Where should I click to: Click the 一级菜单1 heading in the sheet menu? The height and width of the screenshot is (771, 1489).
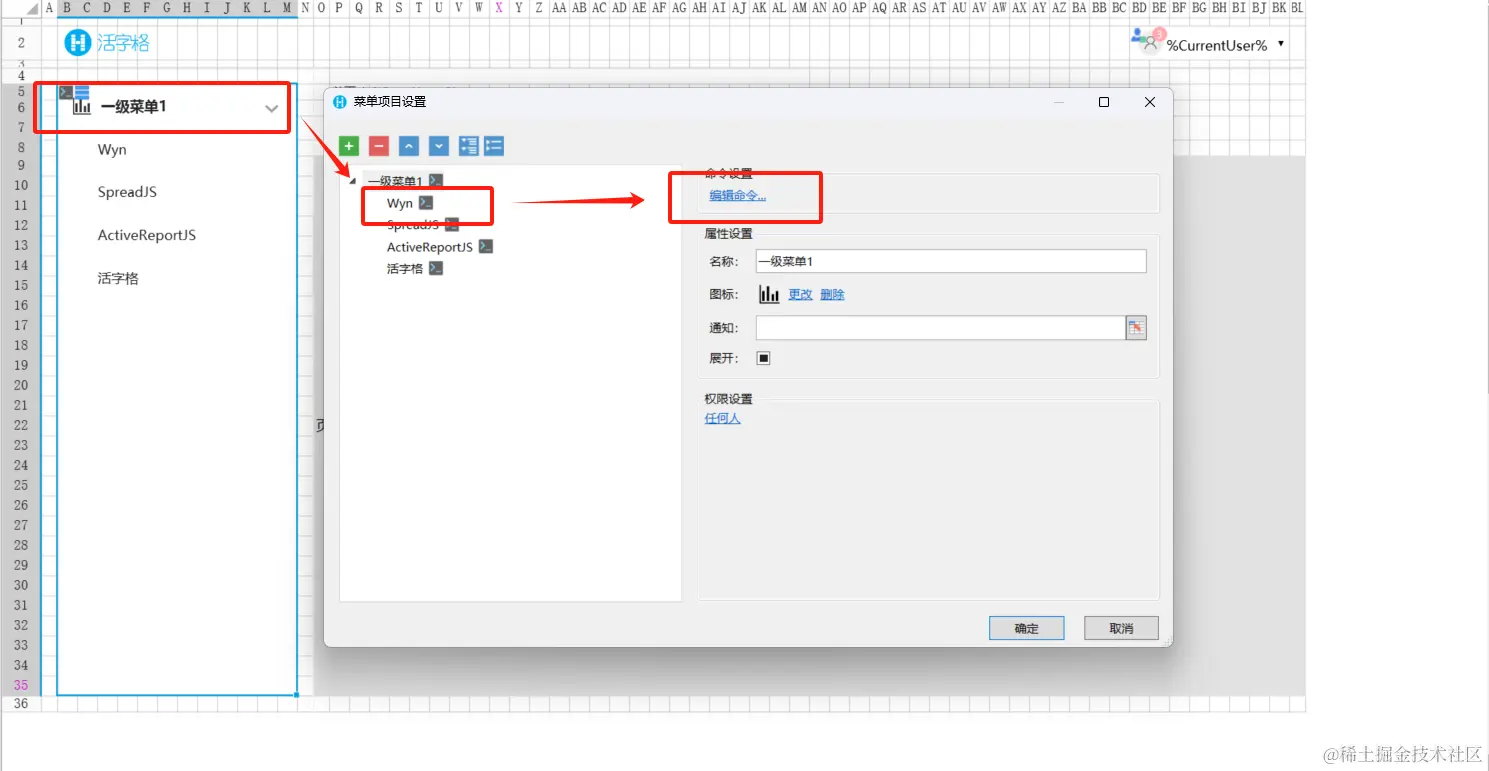coord(133,107)
